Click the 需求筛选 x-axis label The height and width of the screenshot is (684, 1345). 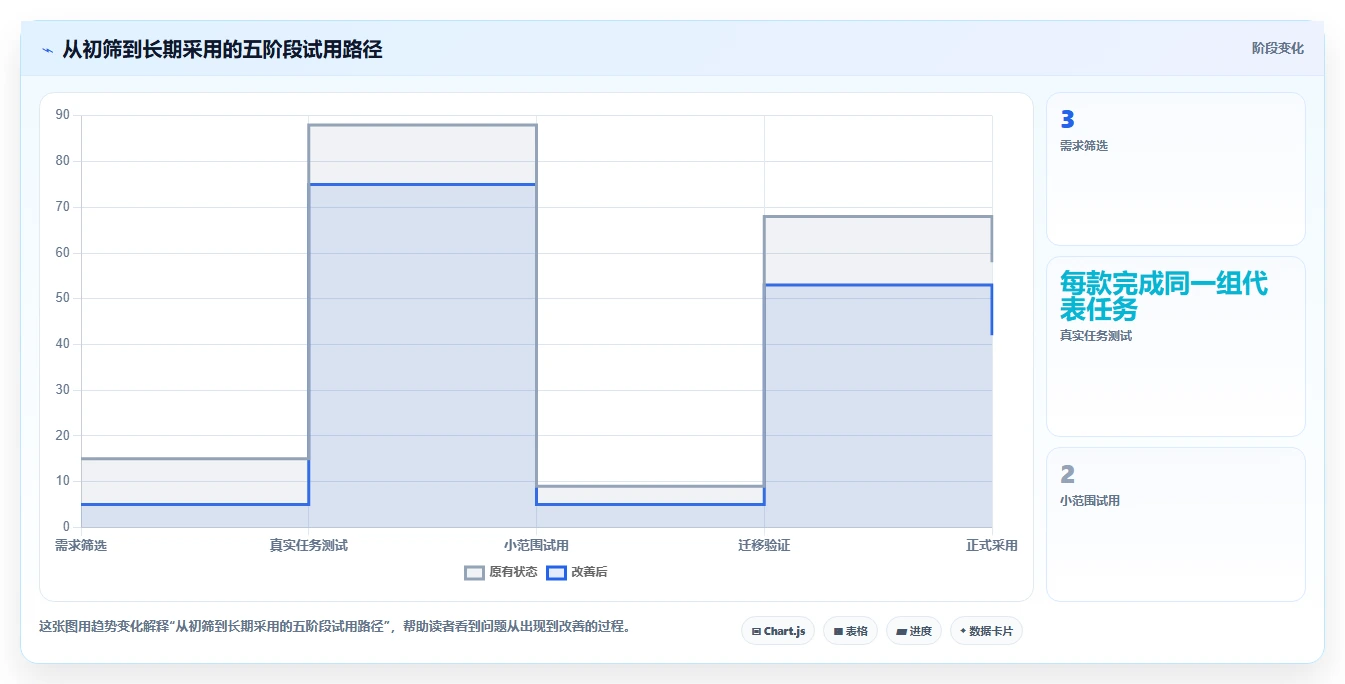click(x=81, y=545)
